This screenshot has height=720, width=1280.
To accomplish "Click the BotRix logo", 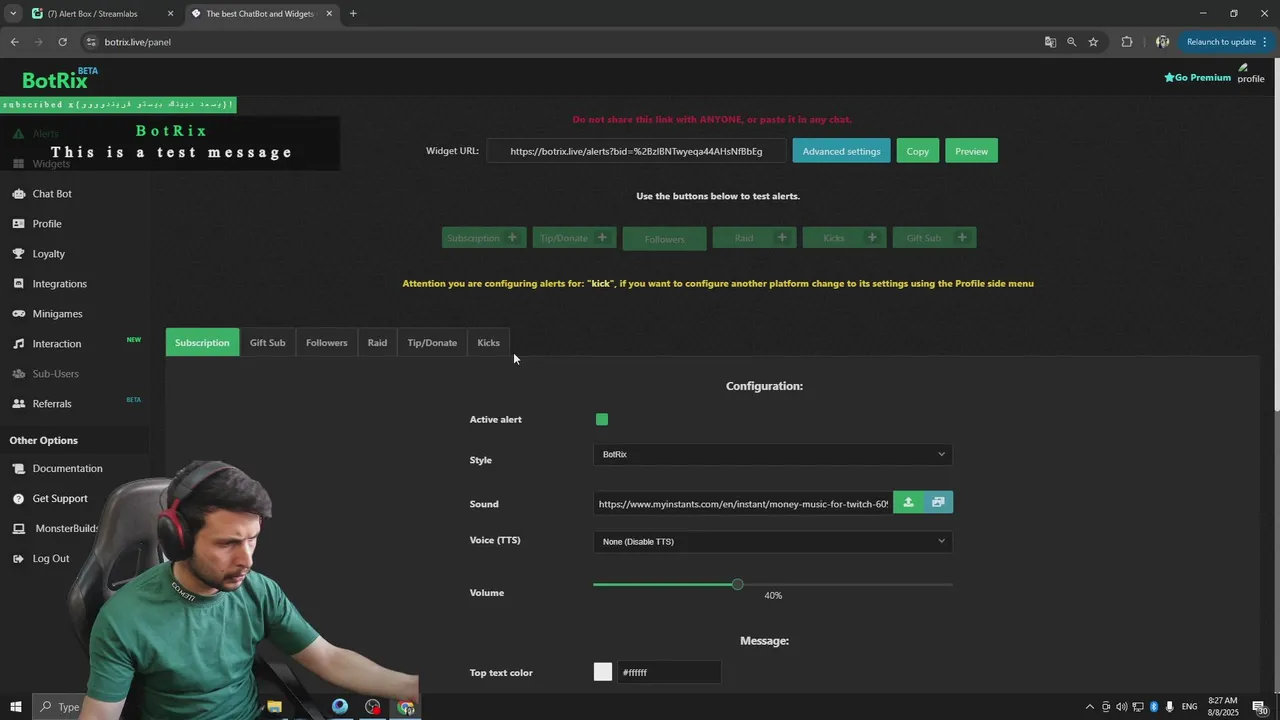I will point(60,79).
